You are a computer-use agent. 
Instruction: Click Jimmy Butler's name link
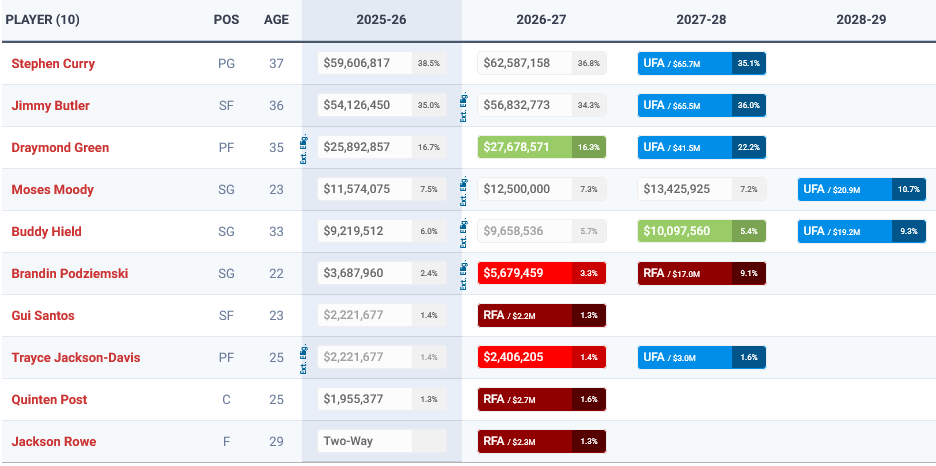49,106
